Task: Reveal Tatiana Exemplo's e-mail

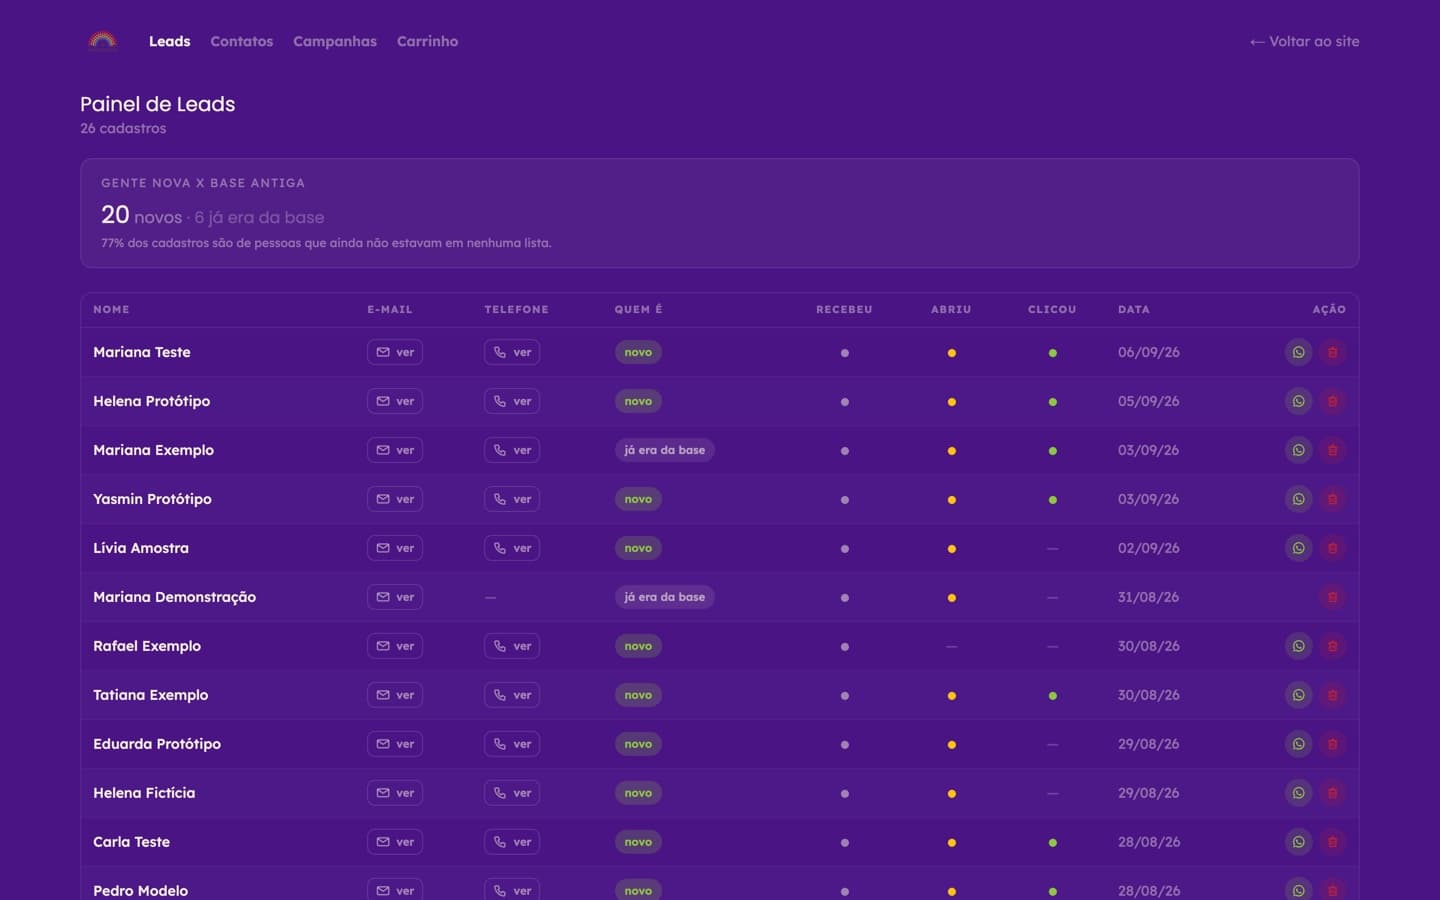Action: click(x=395, y=695)
